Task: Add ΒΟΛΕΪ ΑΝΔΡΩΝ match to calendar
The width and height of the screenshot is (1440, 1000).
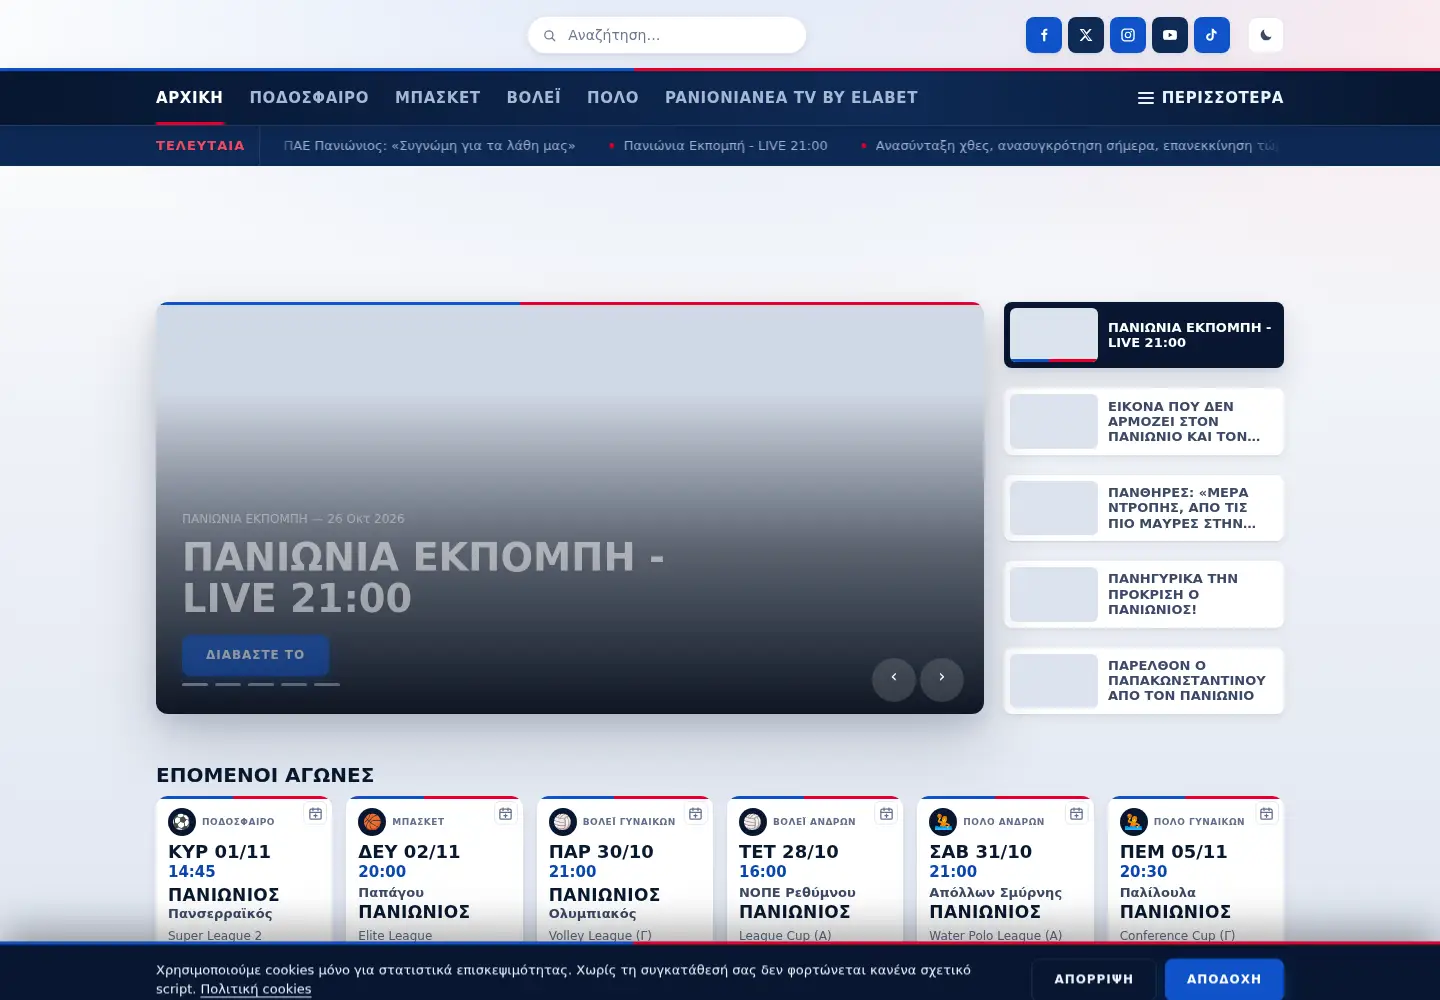Action: (x=887, y=814)
